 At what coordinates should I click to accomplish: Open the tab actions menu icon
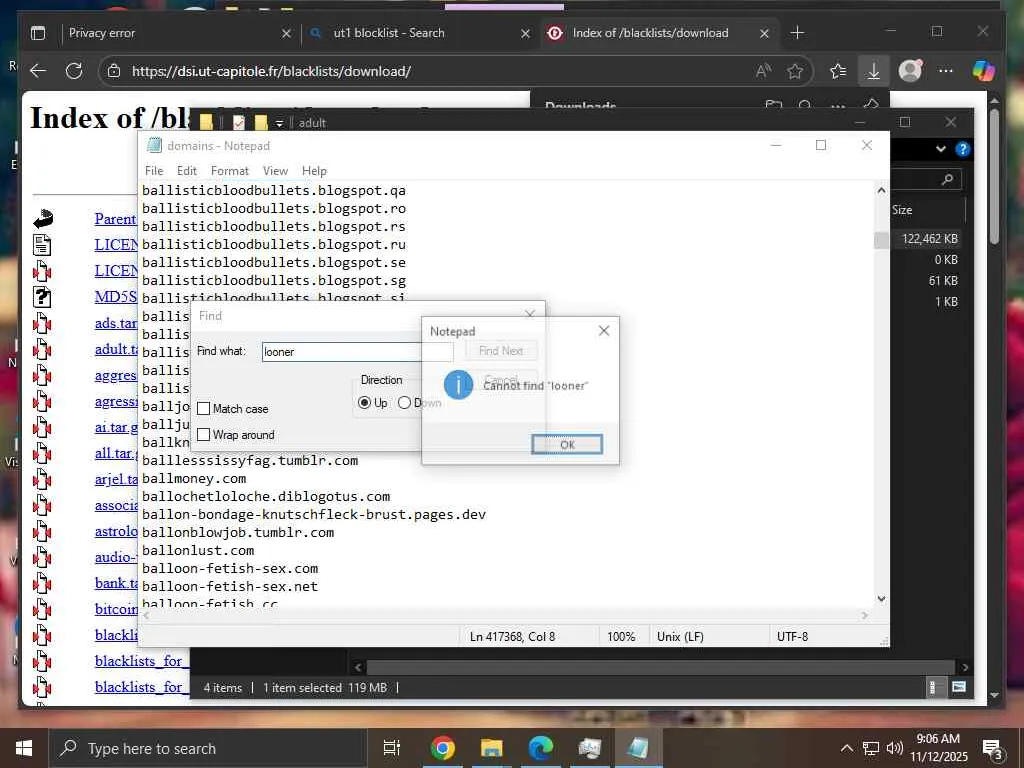pyautogui.click(x=39, y=33)
